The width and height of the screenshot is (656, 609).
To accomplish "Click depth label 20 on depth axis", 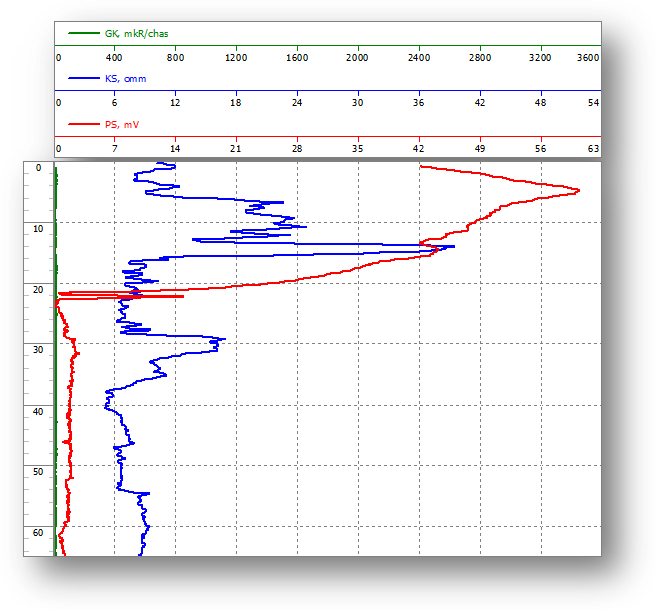I will tap(38, 290).
